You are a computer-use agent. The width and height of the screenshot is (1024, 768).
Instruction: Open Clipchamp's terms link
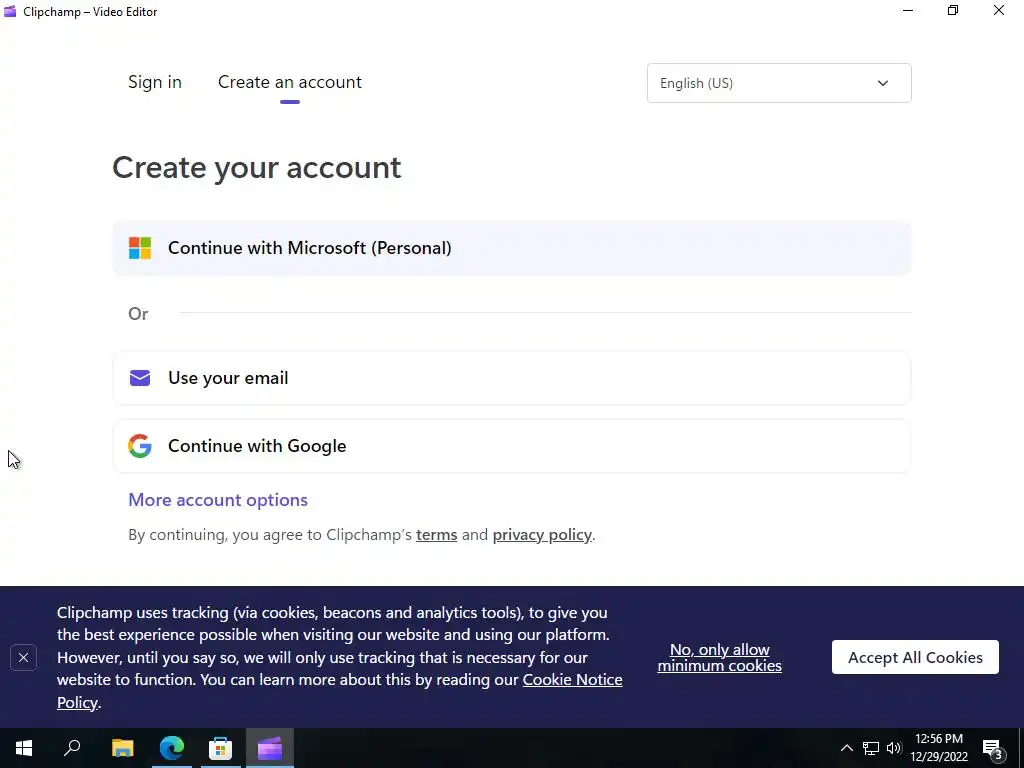coord(436,535)
